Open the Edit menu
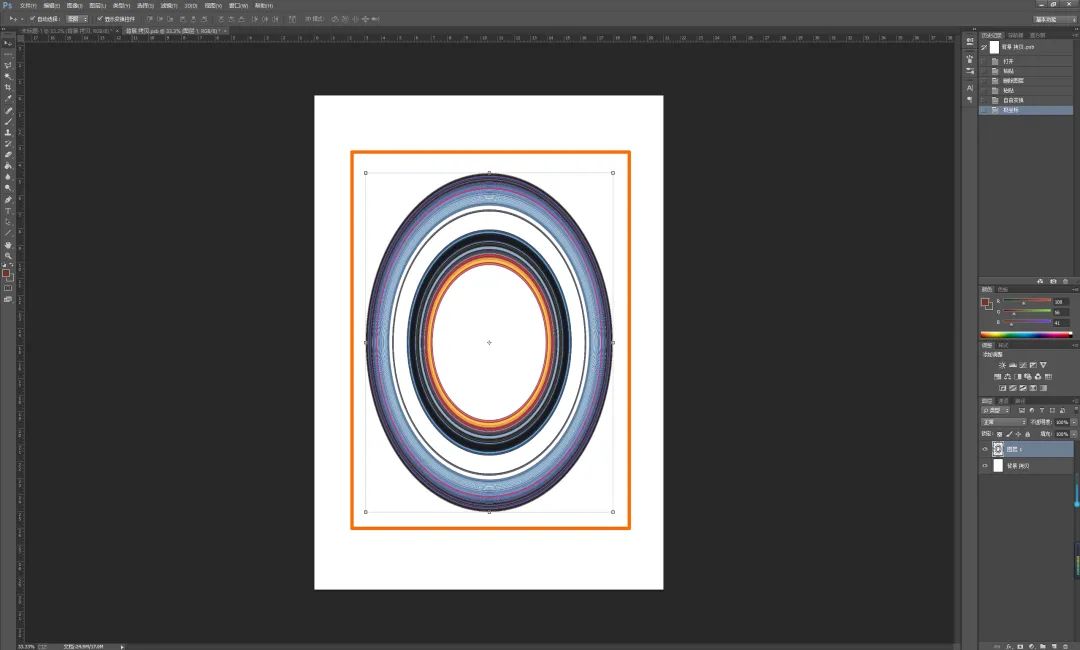The image size is (1080, 650). 52,6
